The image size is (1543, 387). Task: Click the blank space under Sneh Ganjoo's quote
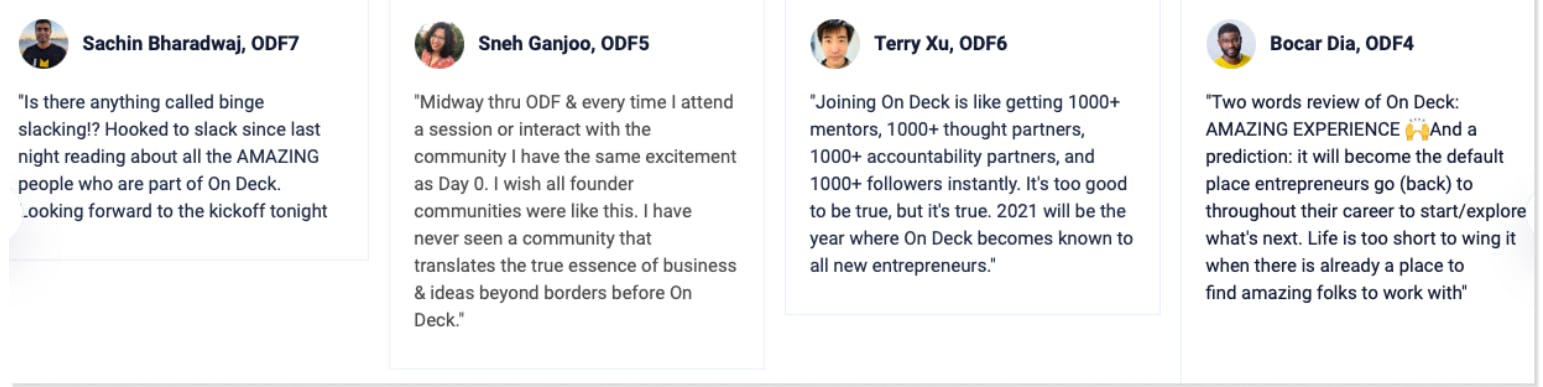[x=576, y=350]
